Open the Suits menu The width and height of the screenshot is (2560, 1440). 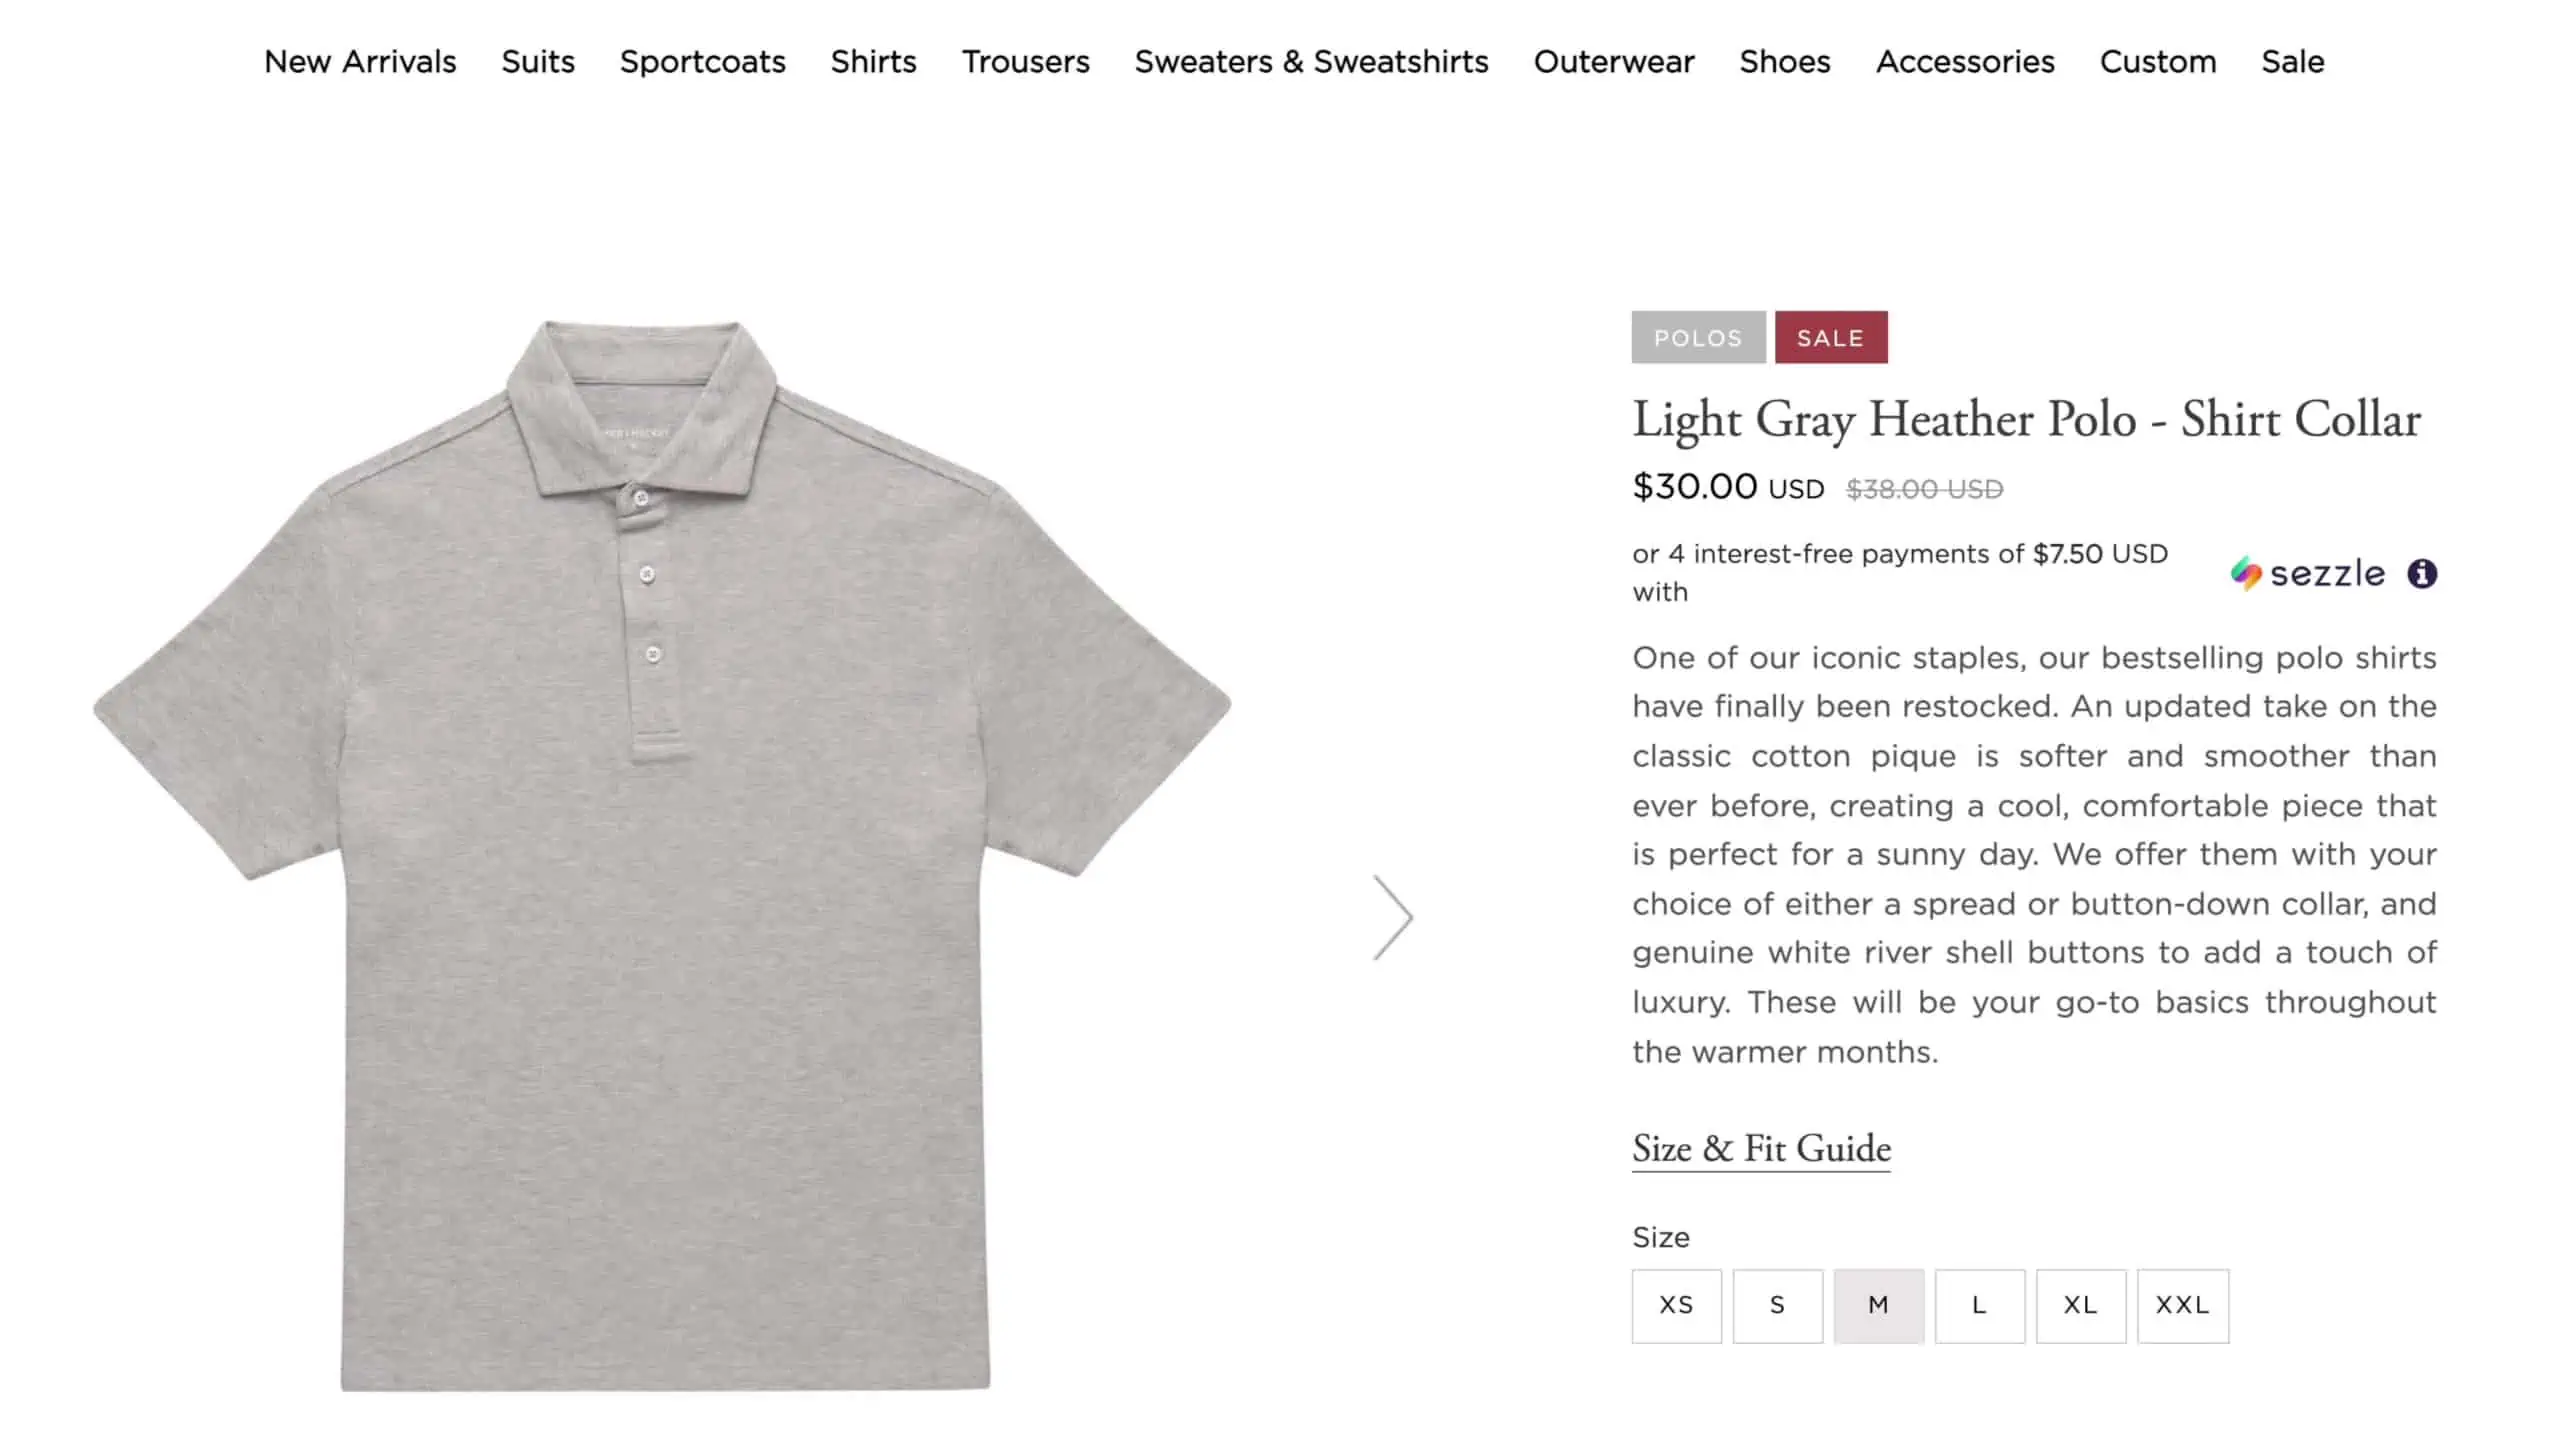click(x=537, y=62)
